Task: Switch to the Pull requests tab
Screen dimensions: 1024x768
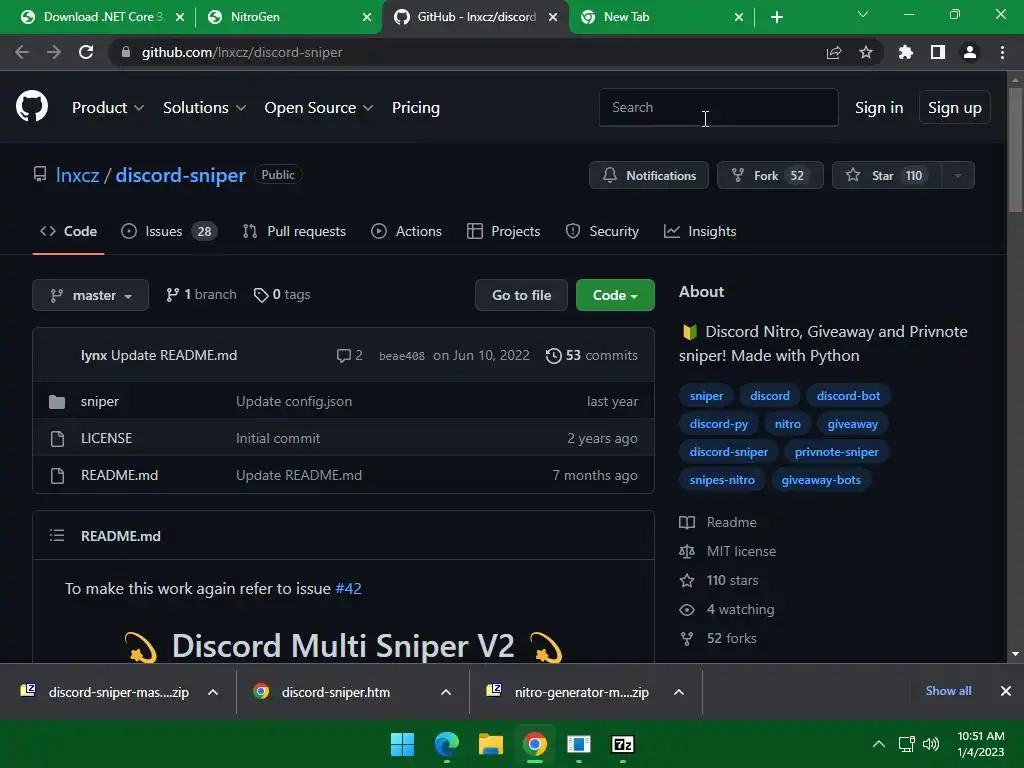Action: point(294,231)
